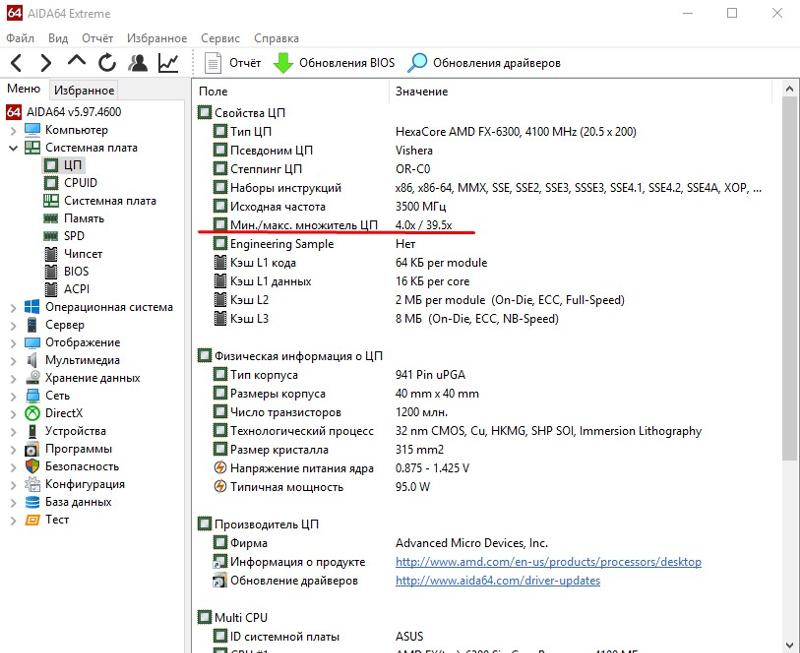
Task: Select the SPD item in the tree
Action: point(64,236)
